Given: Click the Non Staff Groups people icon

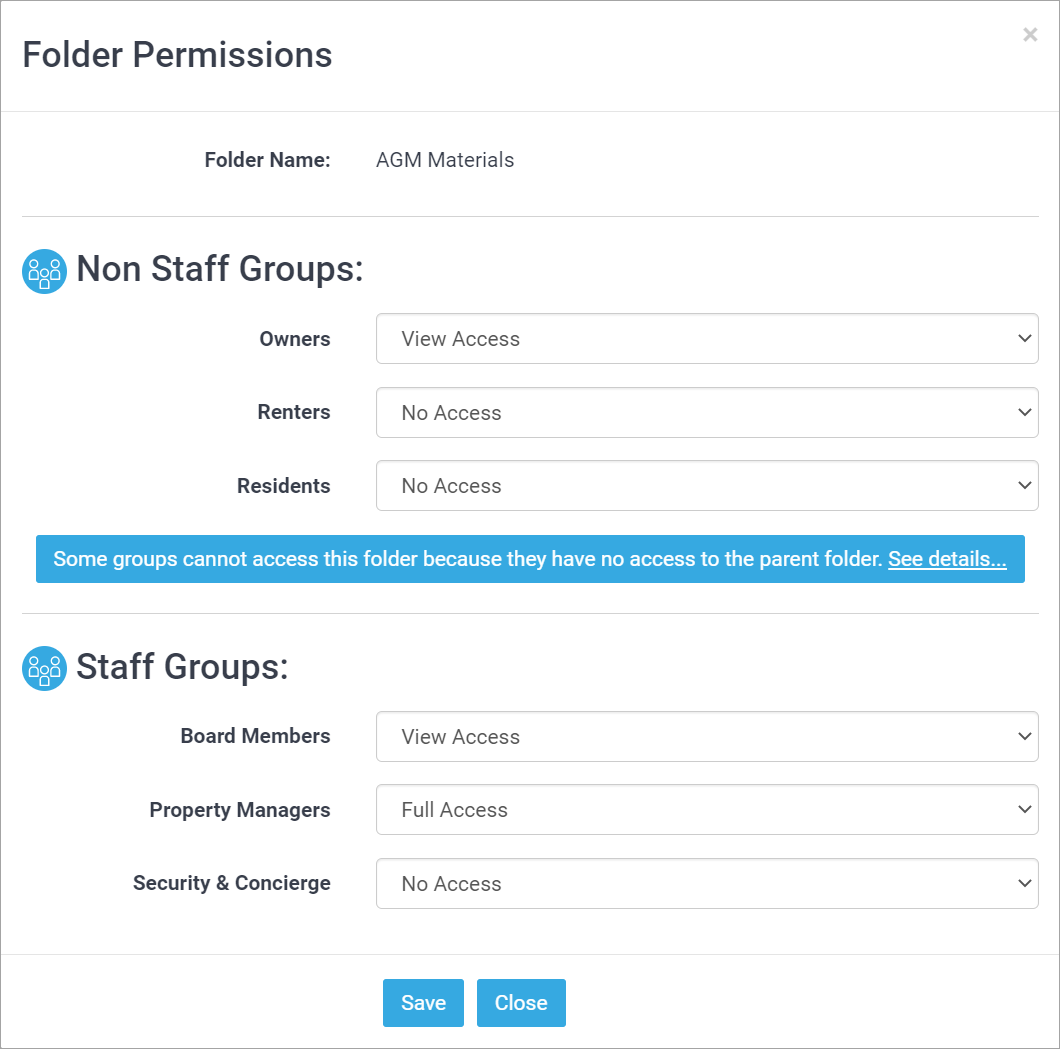Looking at the screenshot, I should tap(45, 271).
